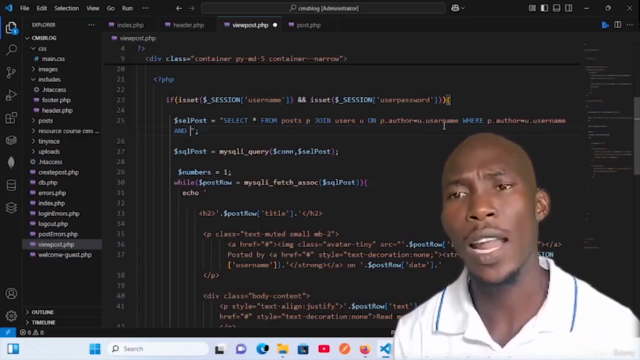
Task: Open Explorer views and more actions ellipsis
Action: 91,25
